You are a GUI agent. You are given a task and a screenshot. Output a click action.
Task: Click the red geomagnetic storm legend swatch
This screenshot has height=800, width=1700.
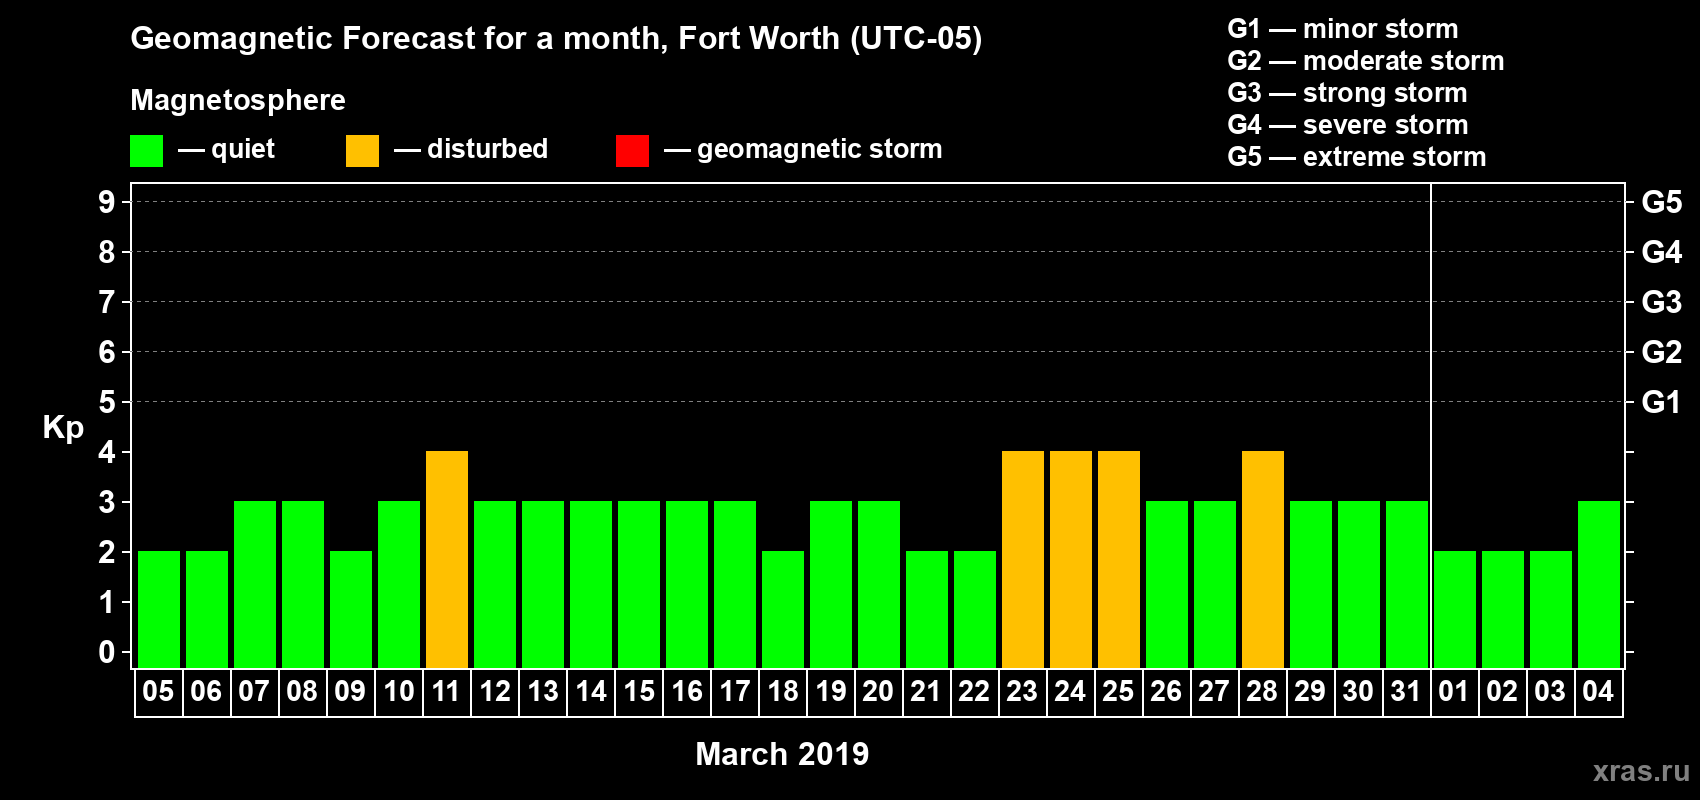click(x=632, y=151)
